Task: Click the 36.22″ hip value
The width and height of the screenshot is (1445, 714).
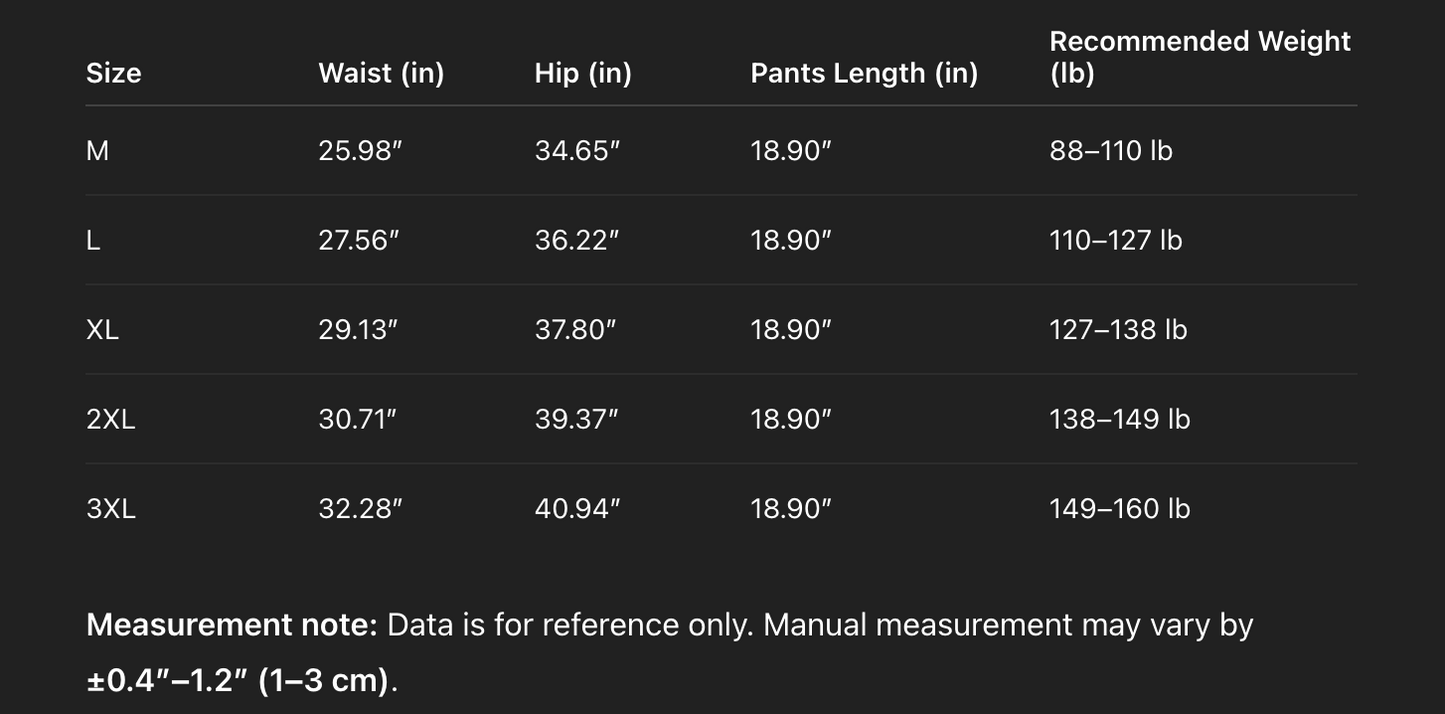Action: 577,241
